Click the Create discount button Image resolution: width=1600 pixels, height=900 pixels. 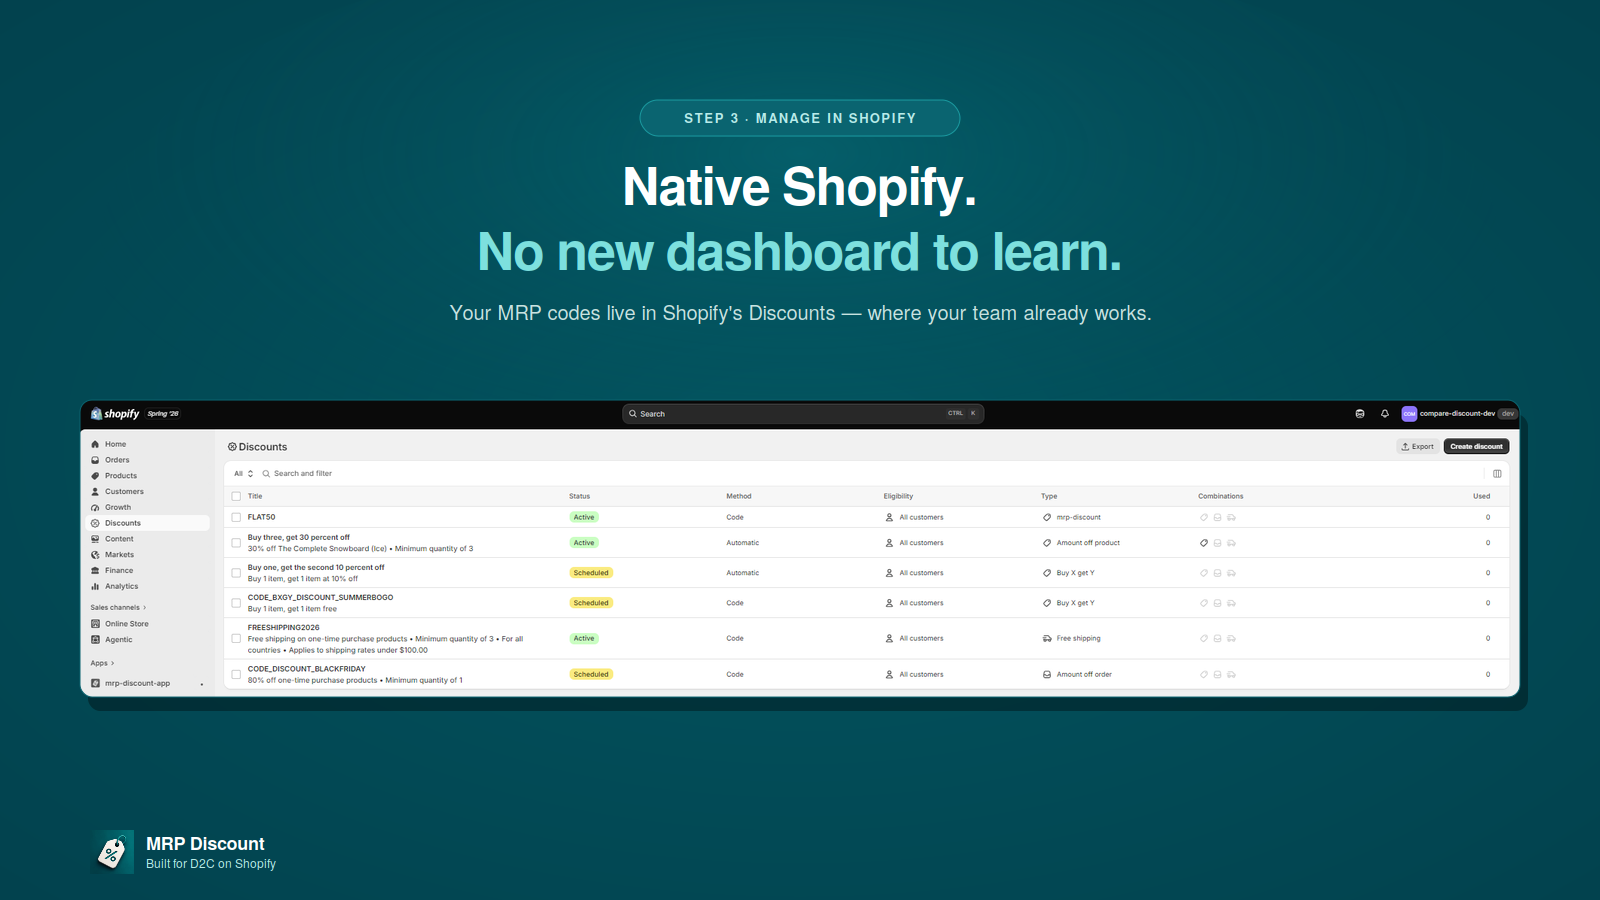point(1476,447)
